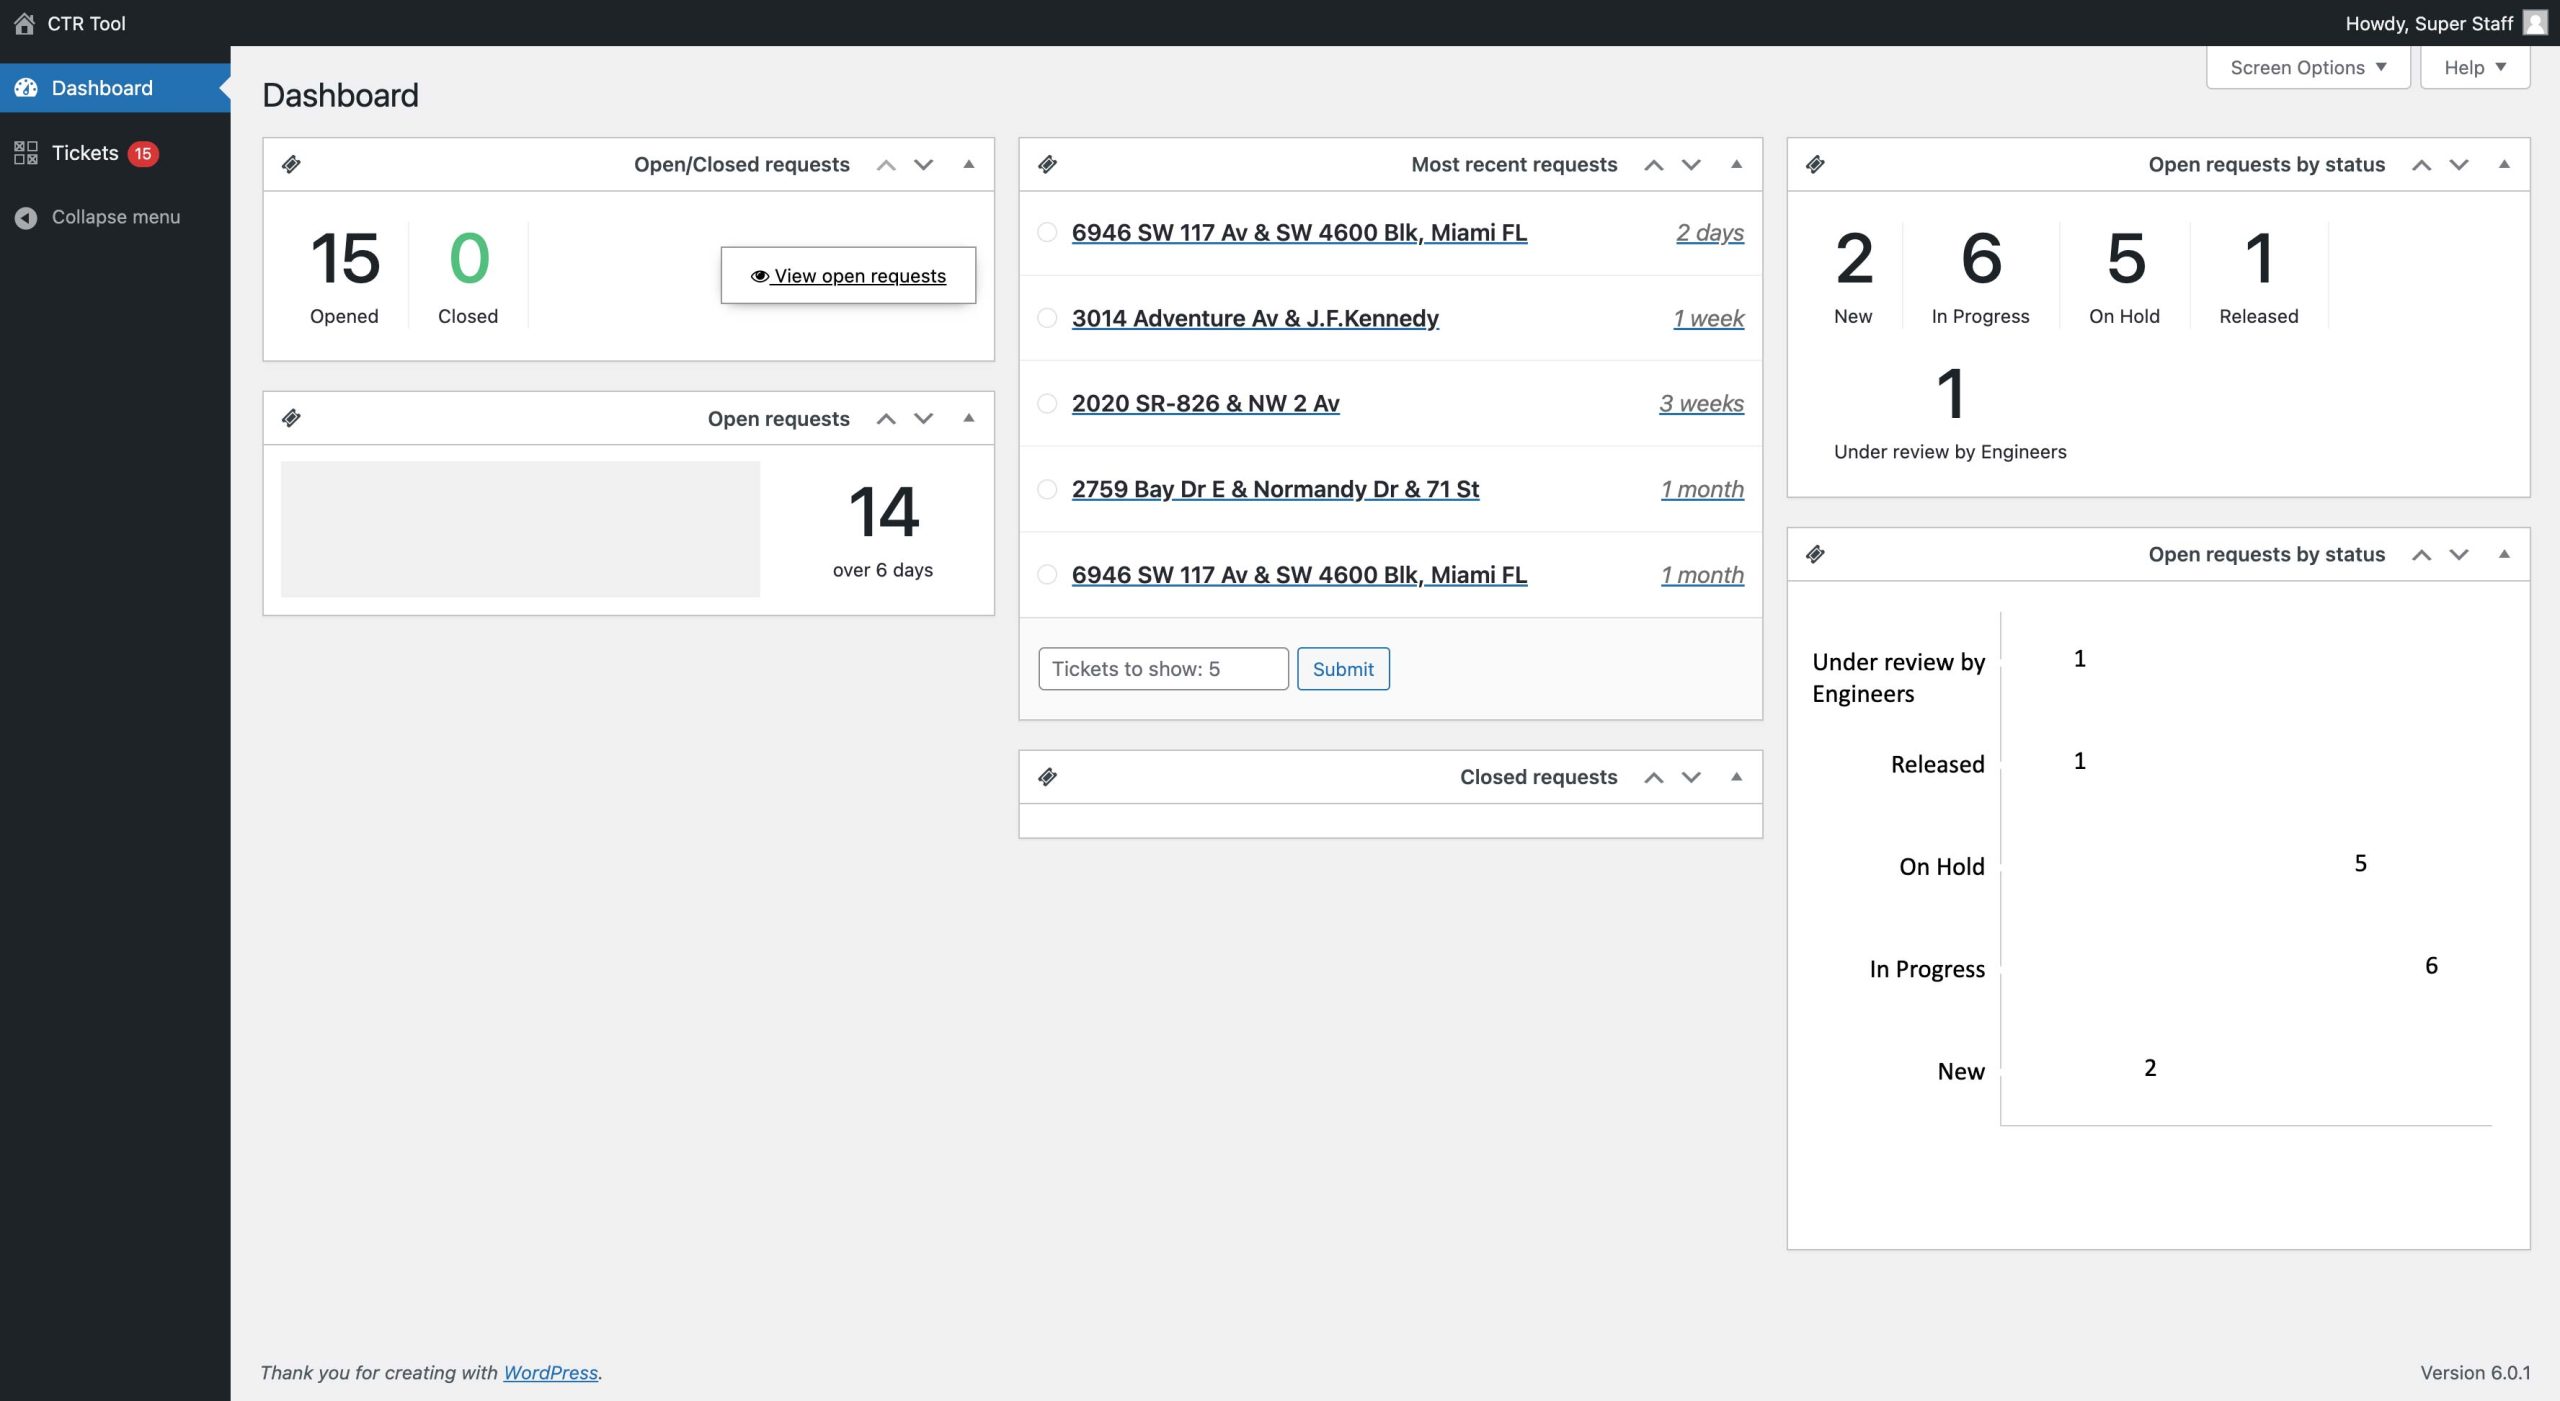
Task: Move Open requests widget down
Action: click(x=924, y=419)
